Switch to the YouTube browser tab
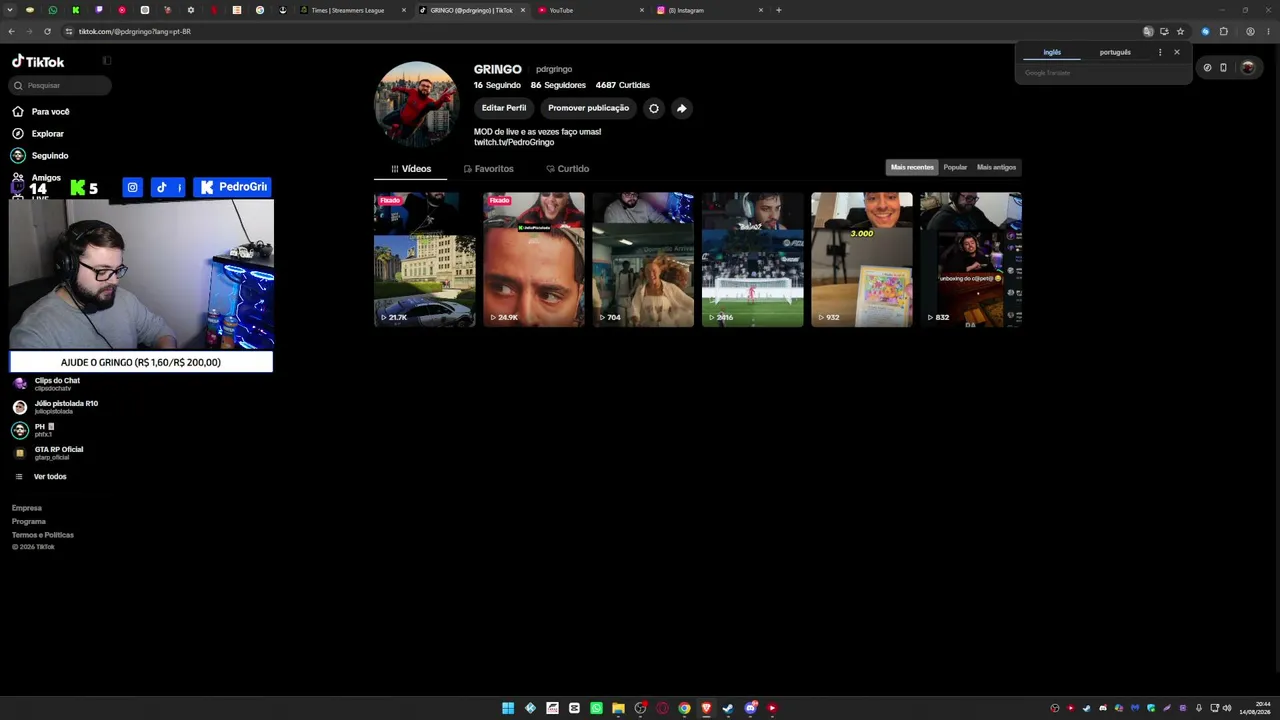This screenshot has width=1280, height=720. [590, 10]
